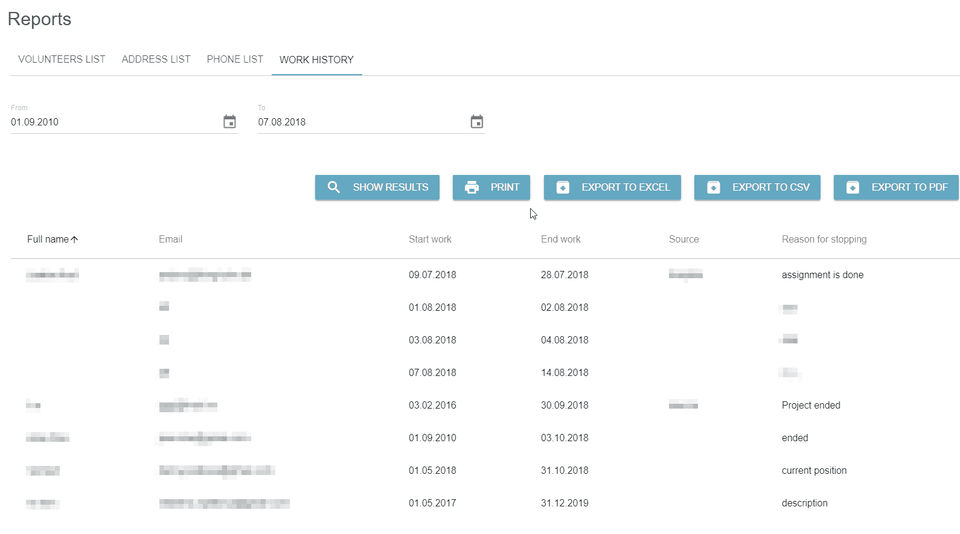
Task: Click reason 'assignment is done'
Action: click(x=822, y=275)
